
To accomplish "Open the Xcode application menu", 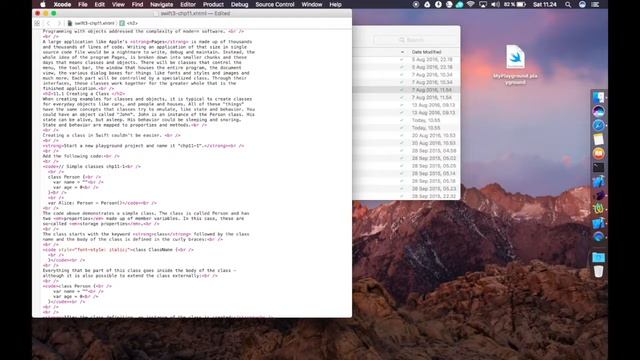I will (x=62, y=4).
